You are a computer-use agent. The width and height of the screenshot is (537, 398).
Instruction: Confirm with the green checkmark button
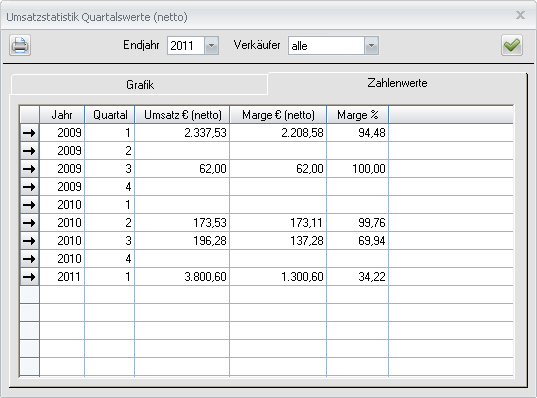(x=512, y=45)
